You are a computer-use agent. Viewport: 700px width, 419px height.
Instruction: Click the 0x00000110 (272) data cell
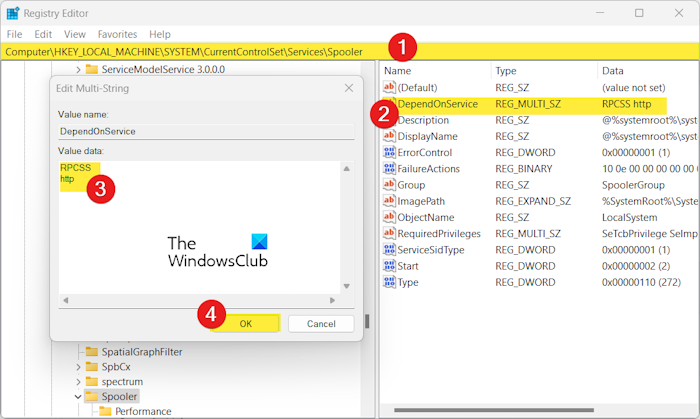pos(641,282)
